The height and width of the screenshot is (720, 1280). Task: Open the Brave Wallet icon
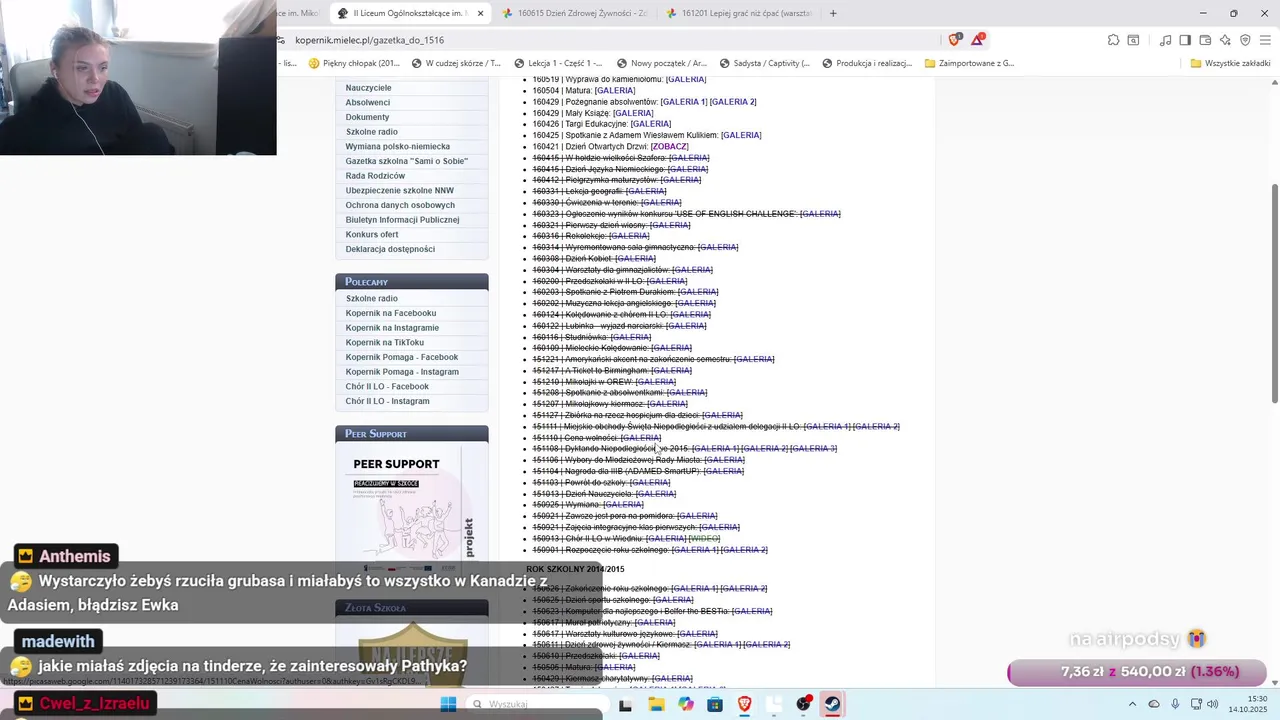tap(1205, 40)
